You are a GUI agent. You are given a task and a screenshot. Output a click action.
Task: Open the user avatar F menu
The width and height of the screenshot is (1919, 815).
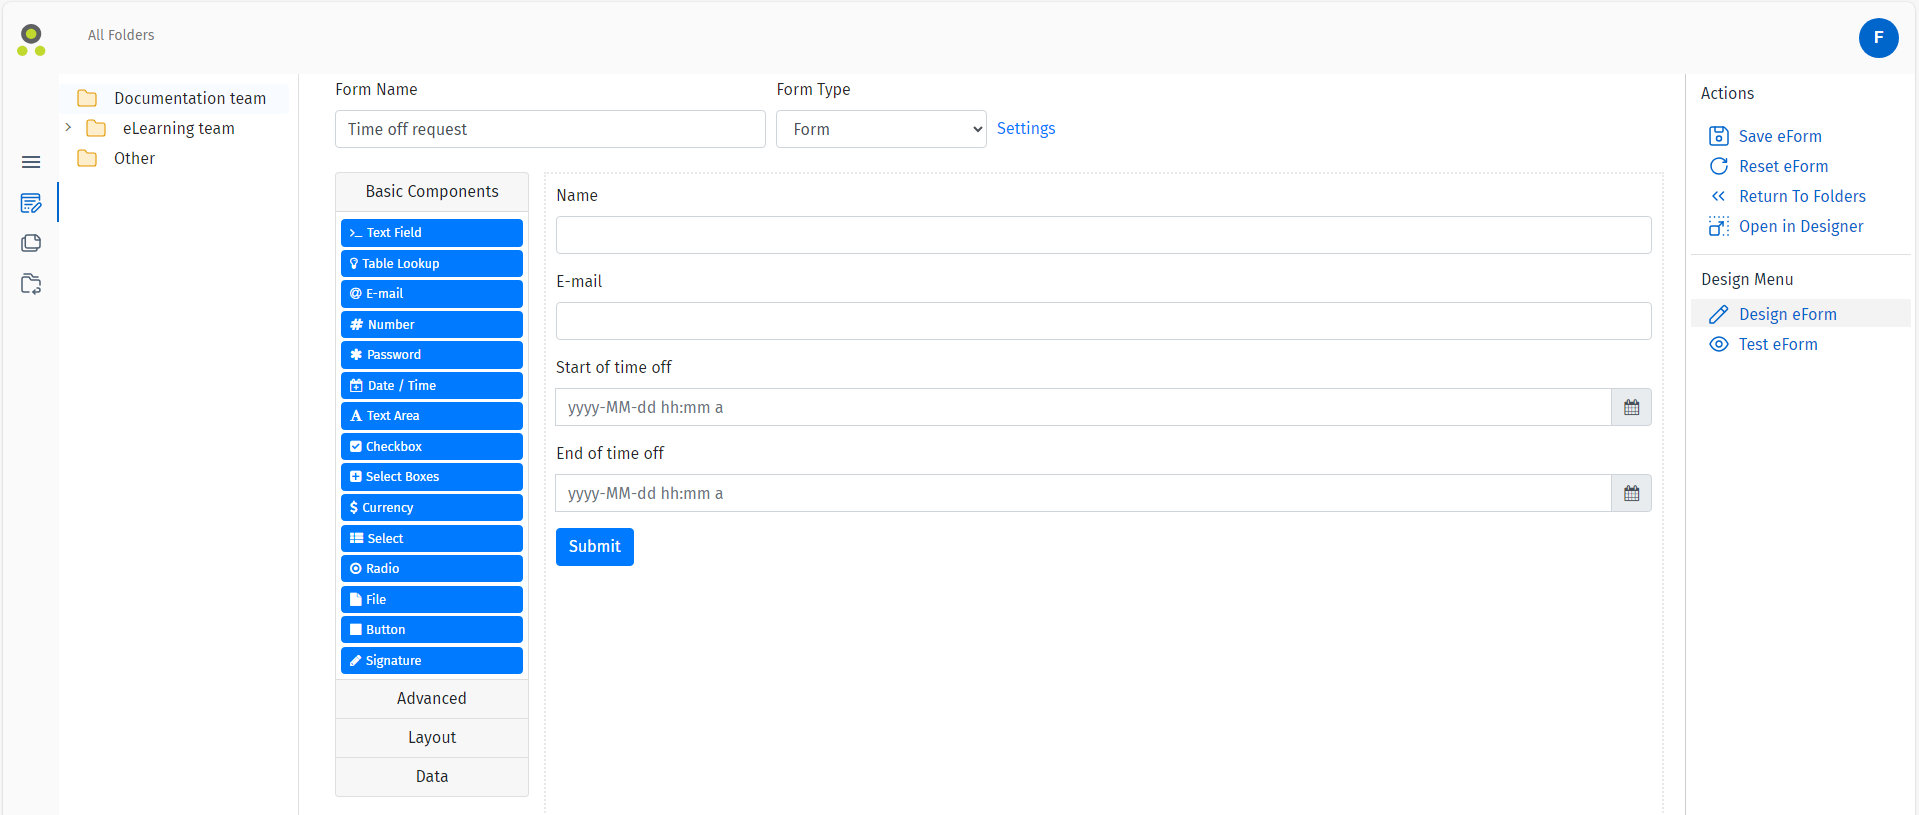[1878, 38]
